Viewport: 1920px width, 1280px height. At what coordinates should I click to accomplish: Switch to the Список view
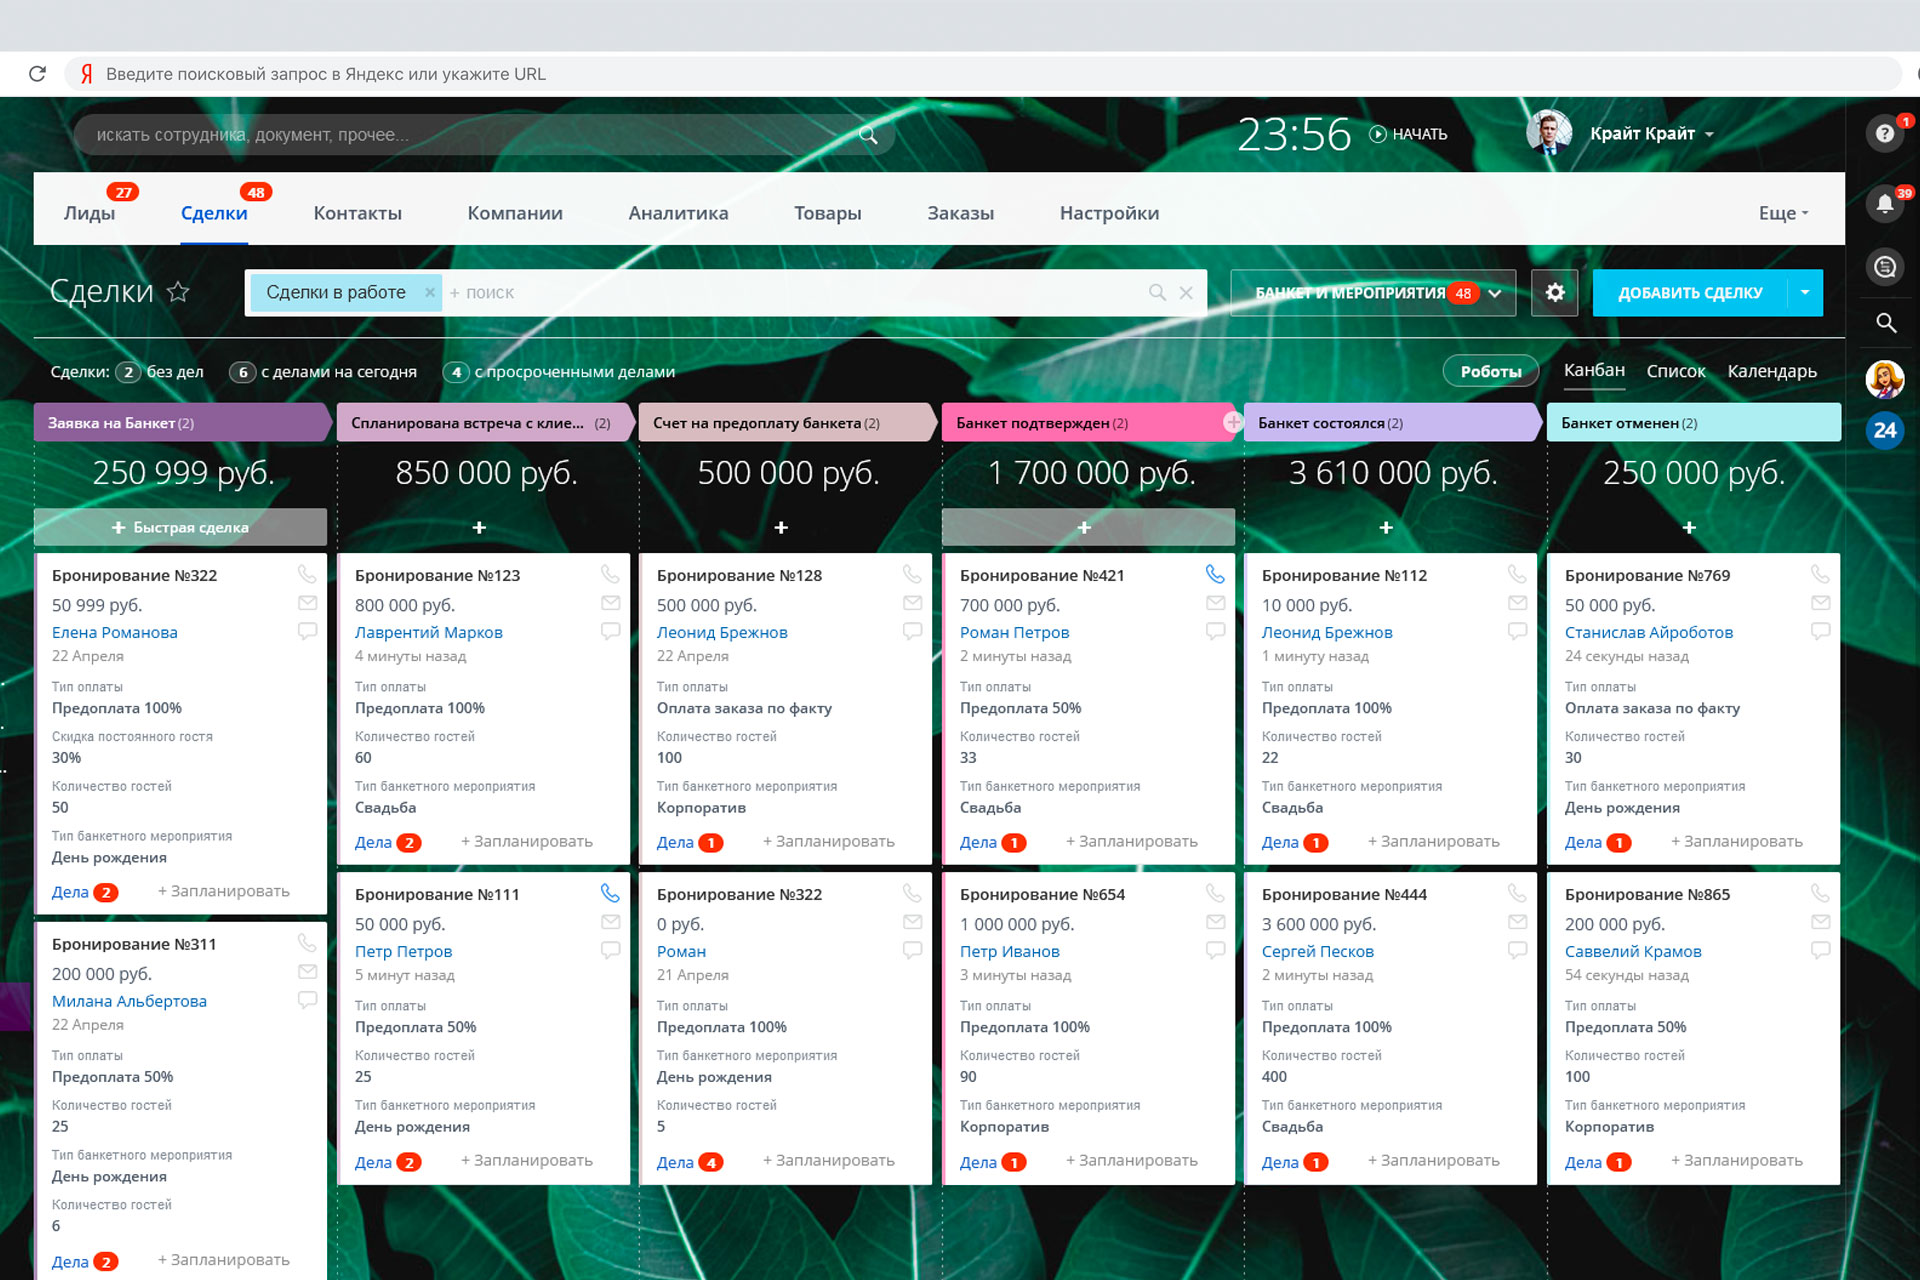[1675, 371]
